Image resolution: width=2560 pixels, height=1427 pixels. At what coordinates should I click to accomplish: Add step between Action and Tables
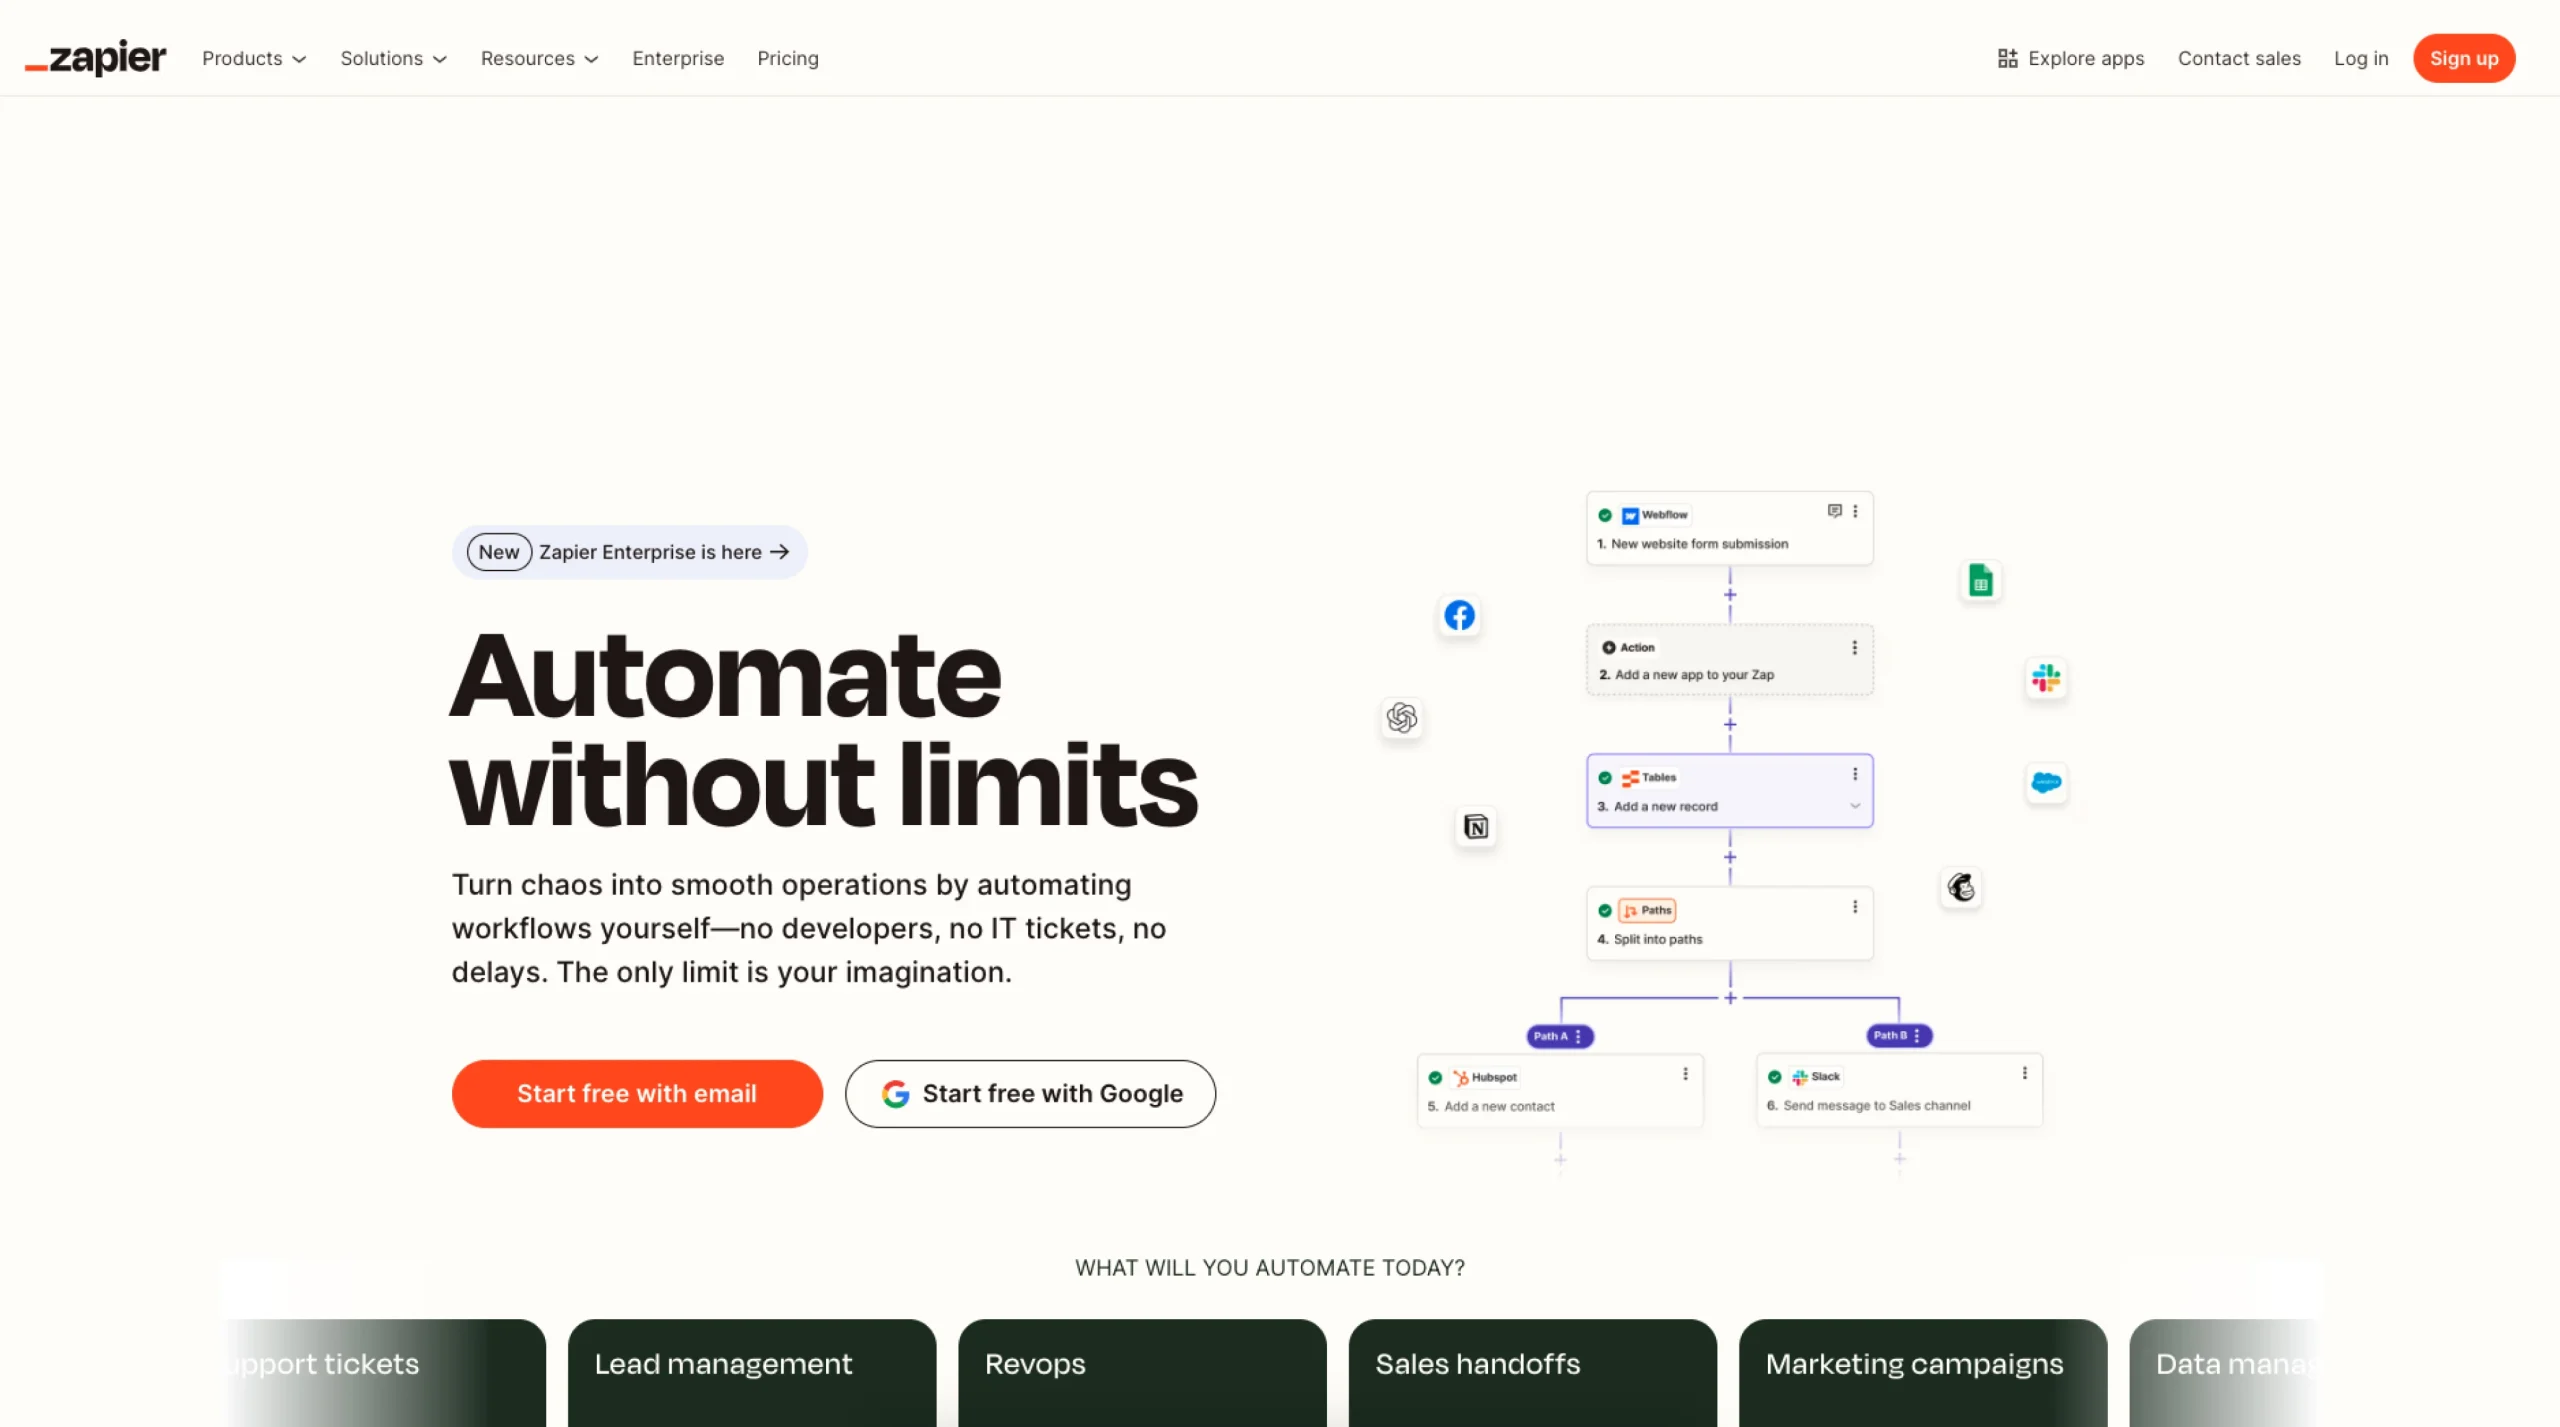1730,724
